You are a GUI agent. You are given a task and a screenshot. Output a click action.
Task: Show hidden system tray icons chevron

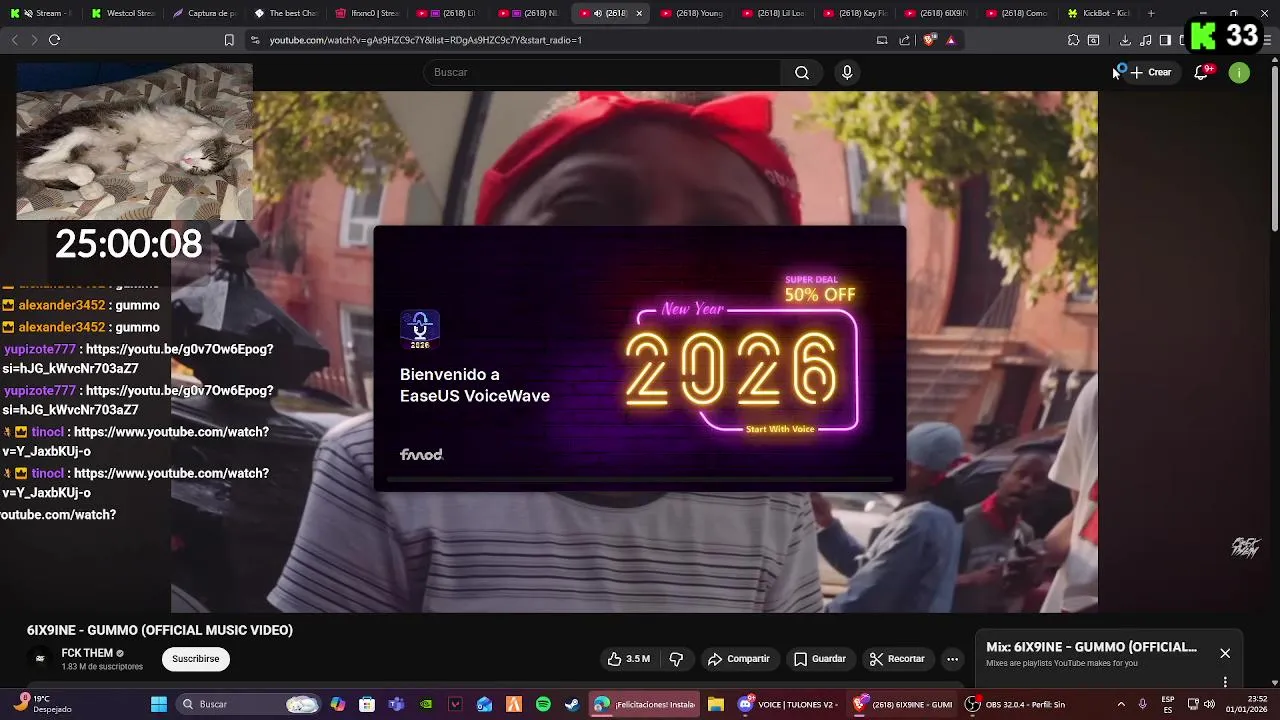tap(1120, 704)
